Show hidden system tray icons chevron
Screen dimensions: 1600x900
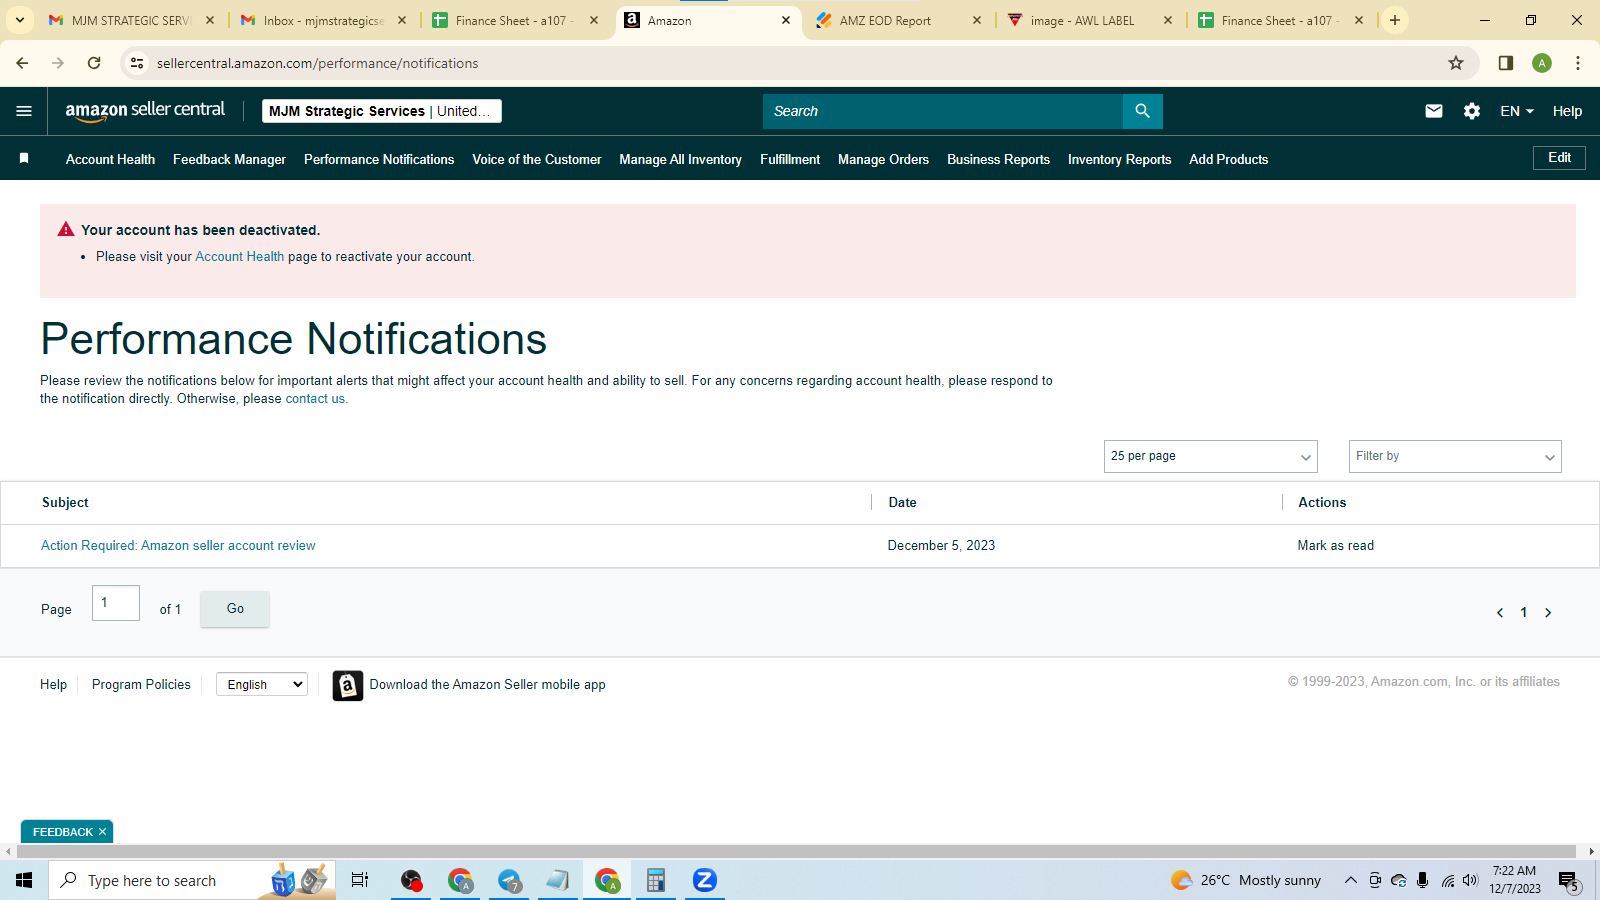click(x=1351, y=880)
